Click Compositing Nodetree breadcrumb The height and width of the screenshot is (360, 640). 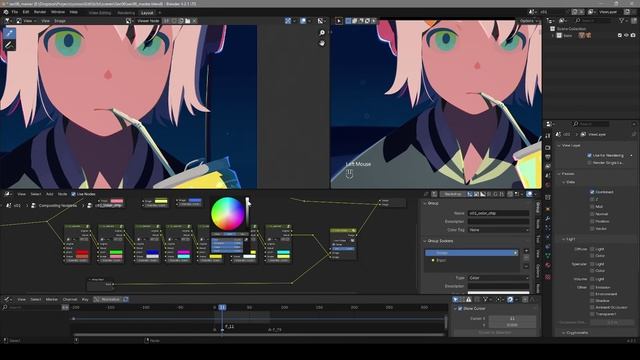58,206
